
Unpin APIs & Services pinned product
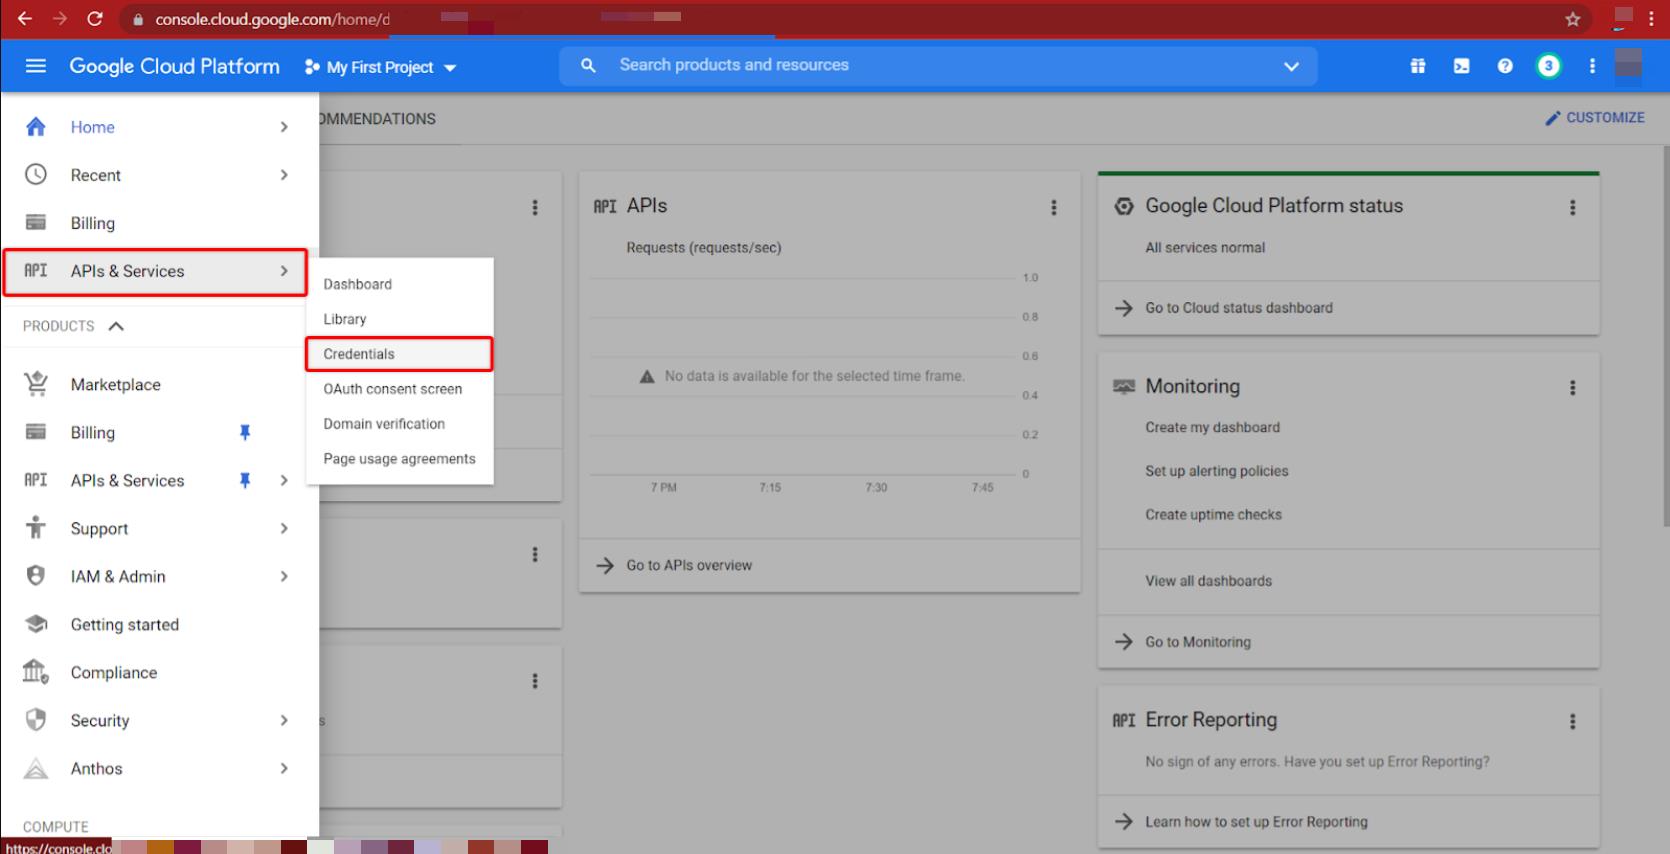[244, 480]
